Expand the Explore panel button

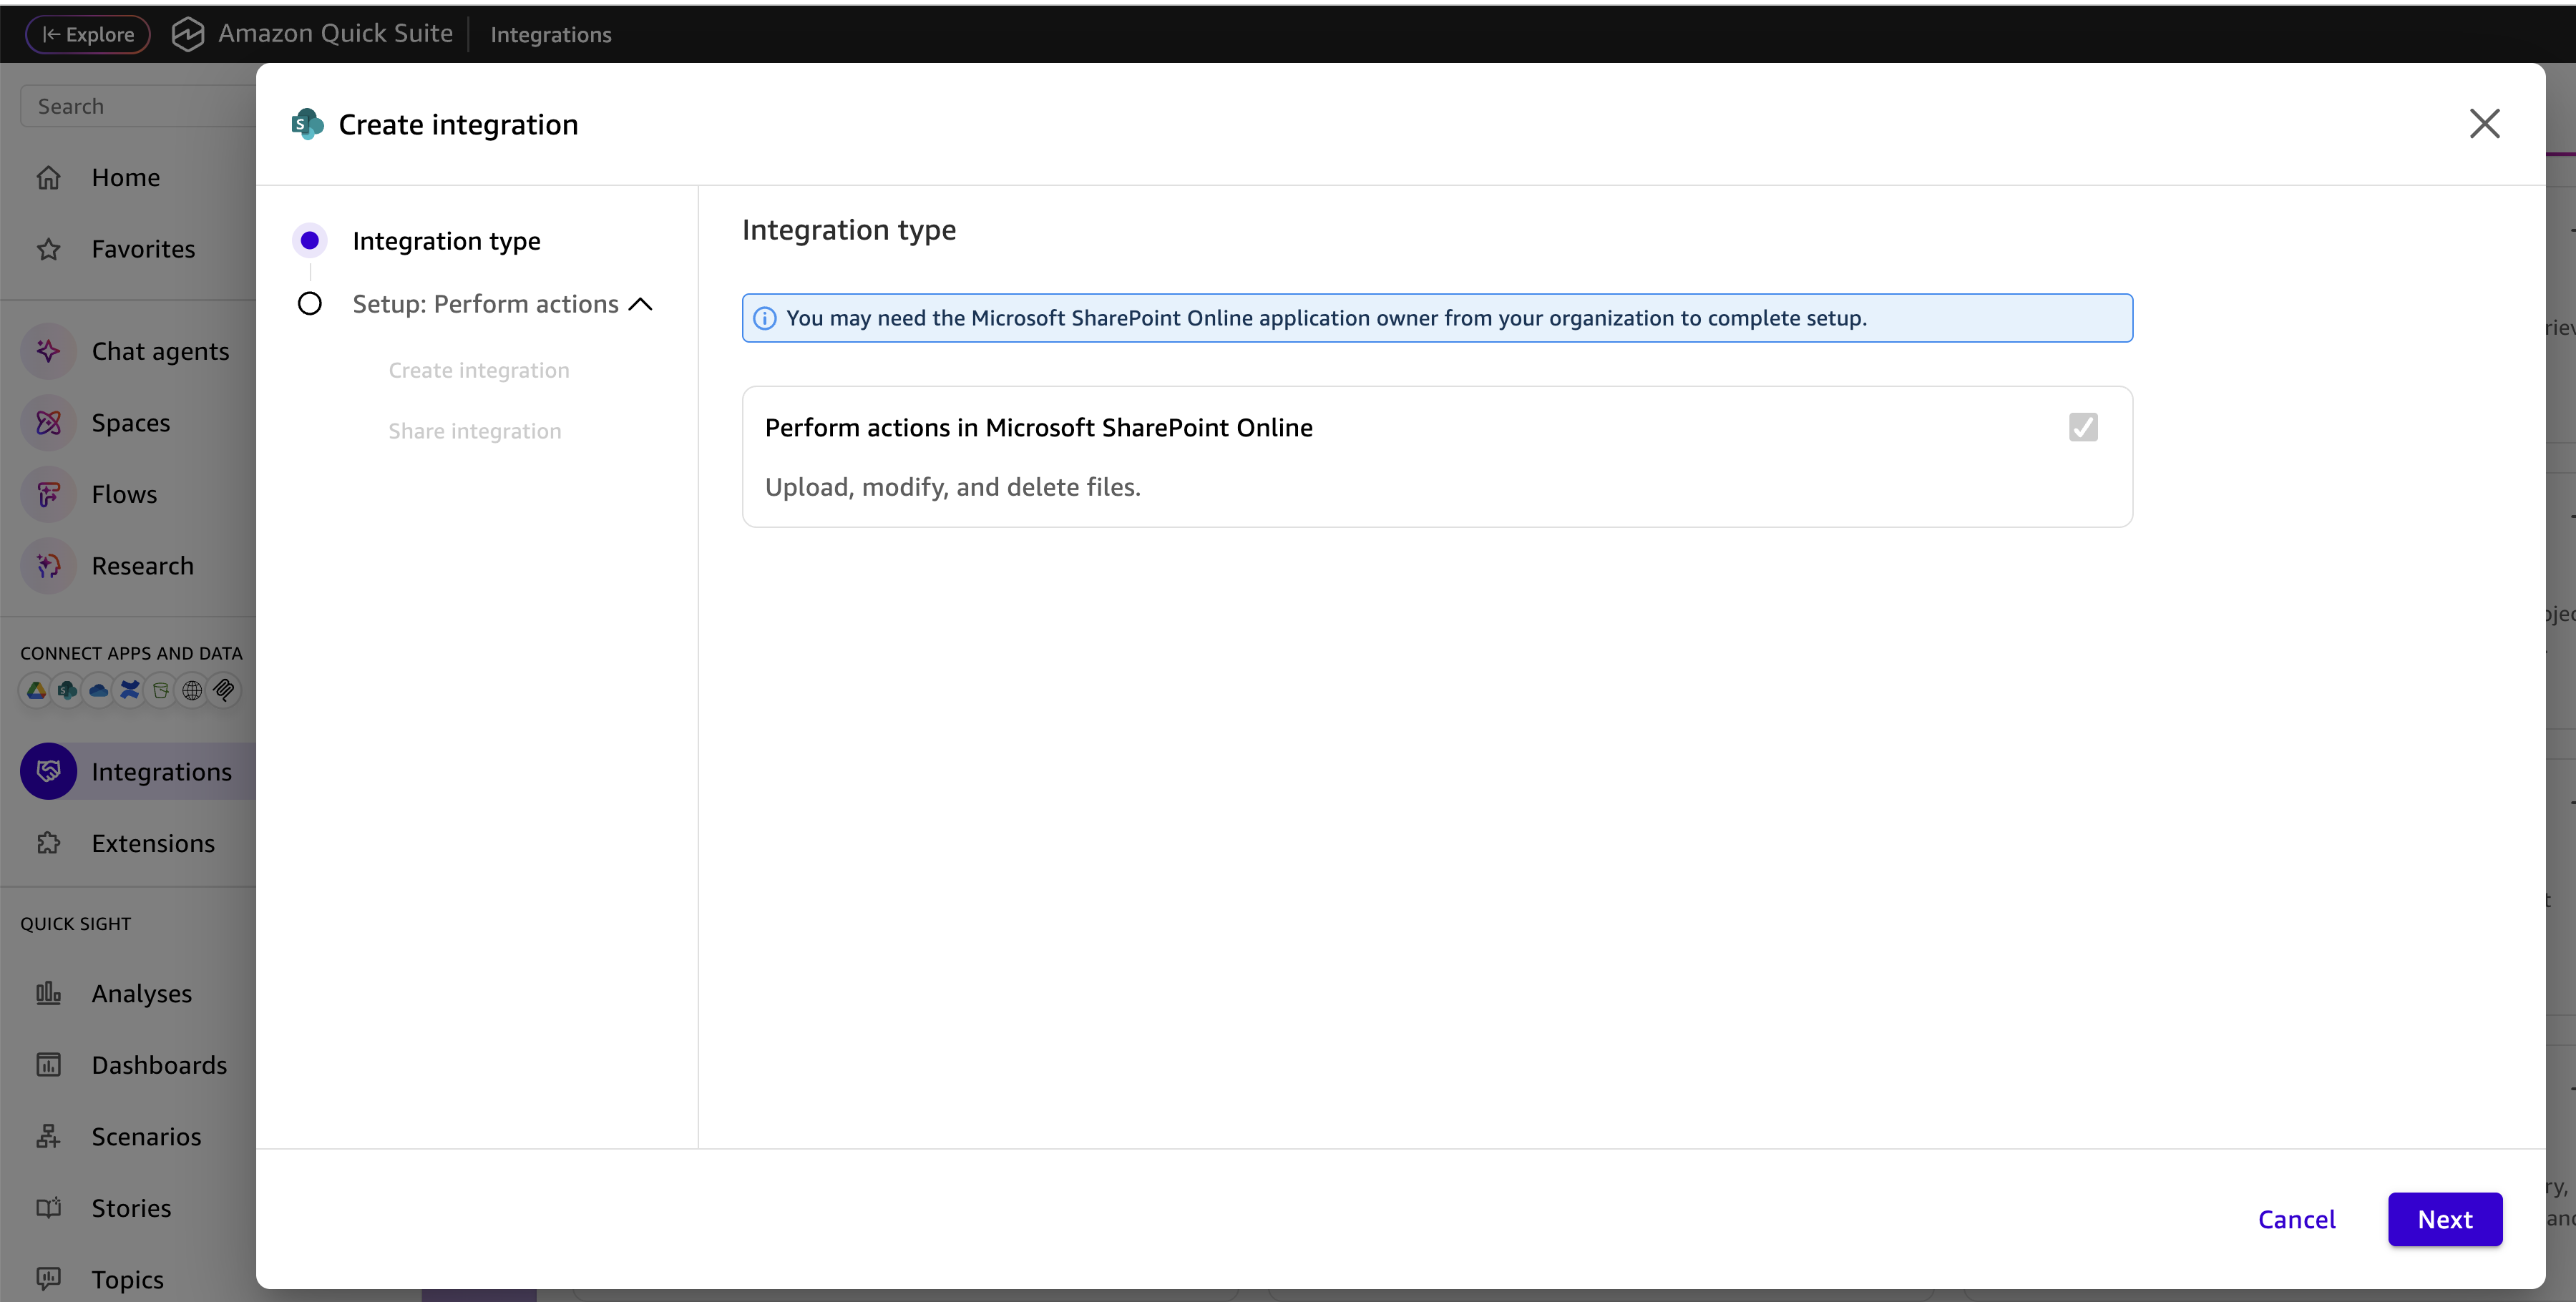(x=86, y=33)
